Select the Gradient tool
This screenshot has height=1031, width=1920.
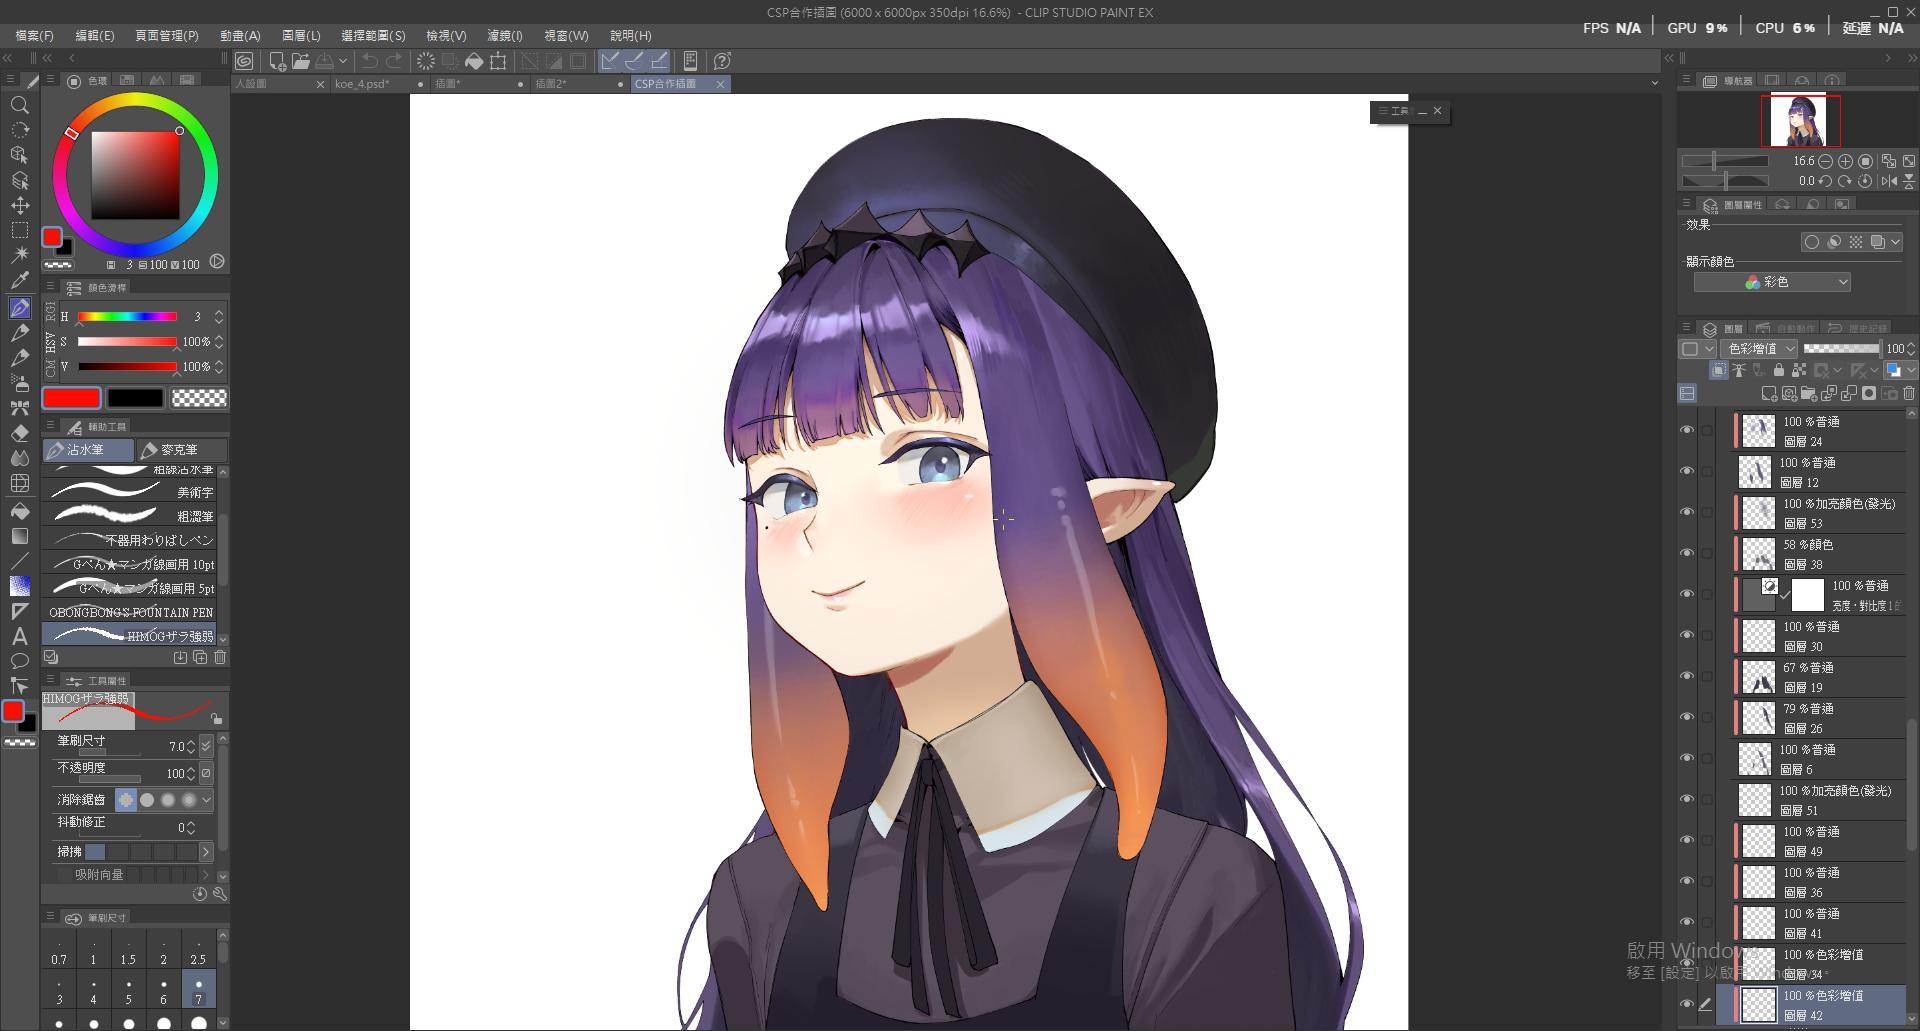pyautogui.click(x=19, y=537)
